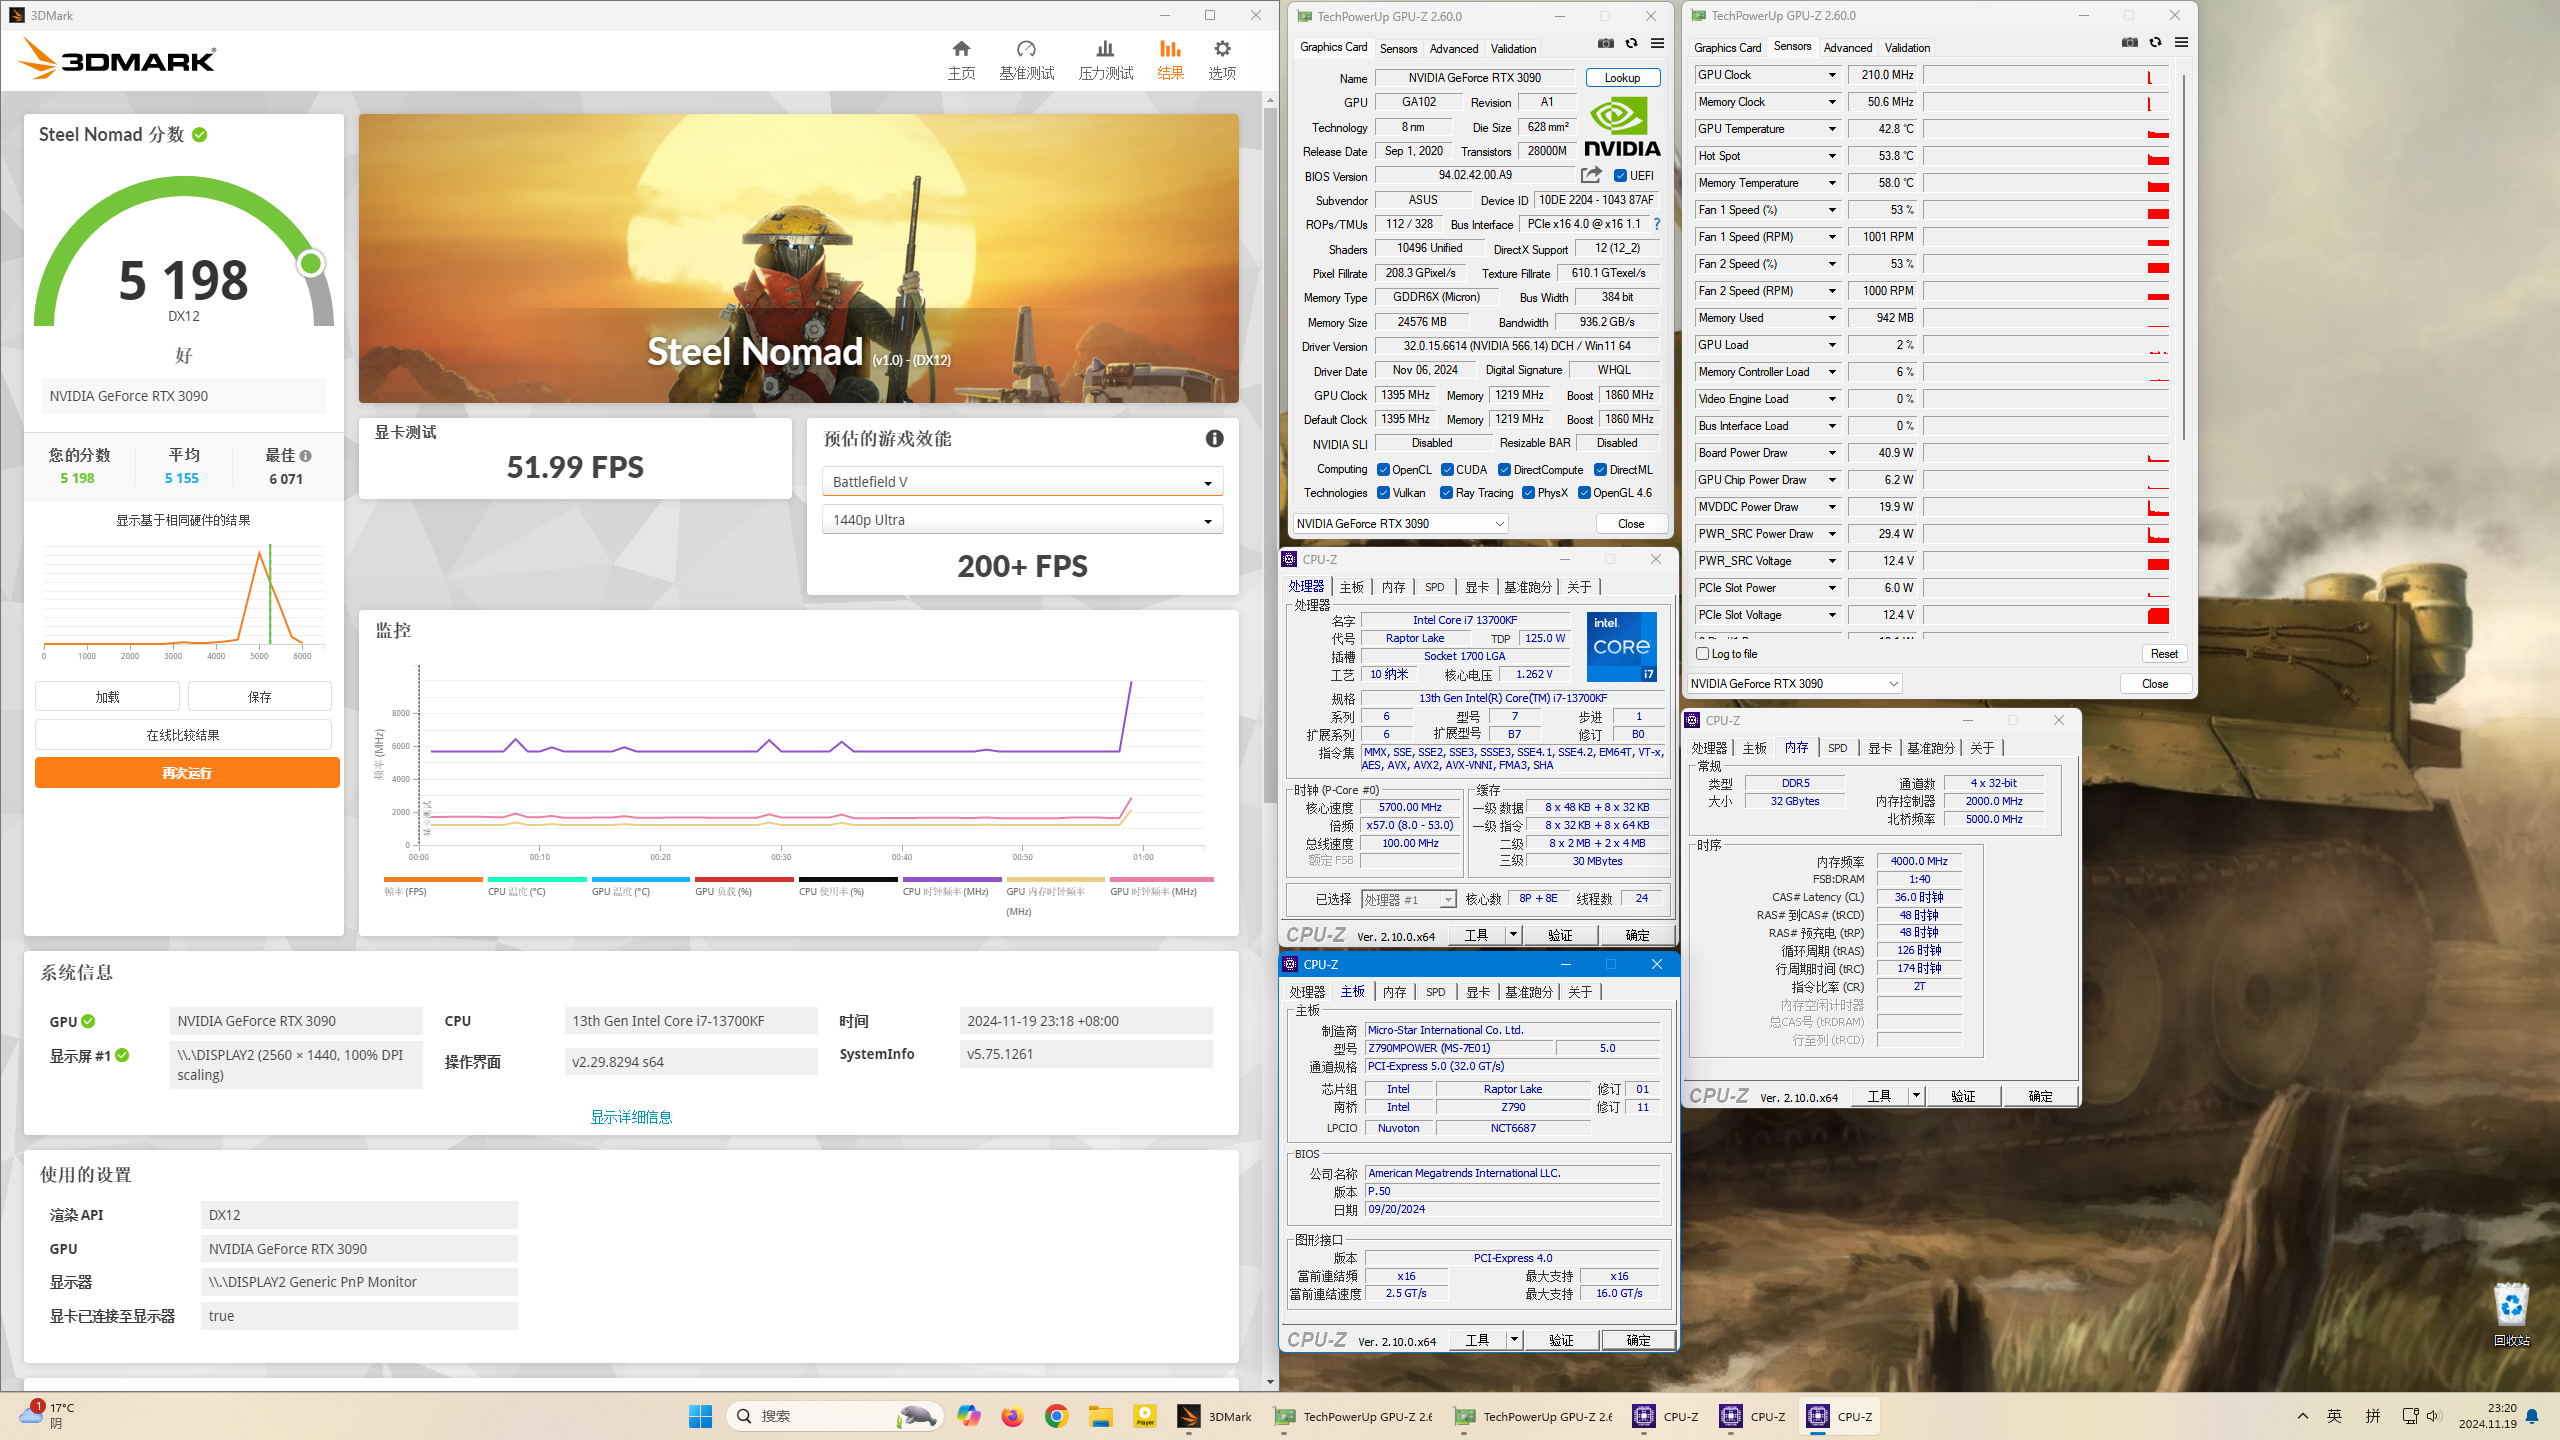Open 显卡 tab in CPU-Z mainboard window
The height and width of the screenshot is (1440, 2560).
tap(1478, 992)
